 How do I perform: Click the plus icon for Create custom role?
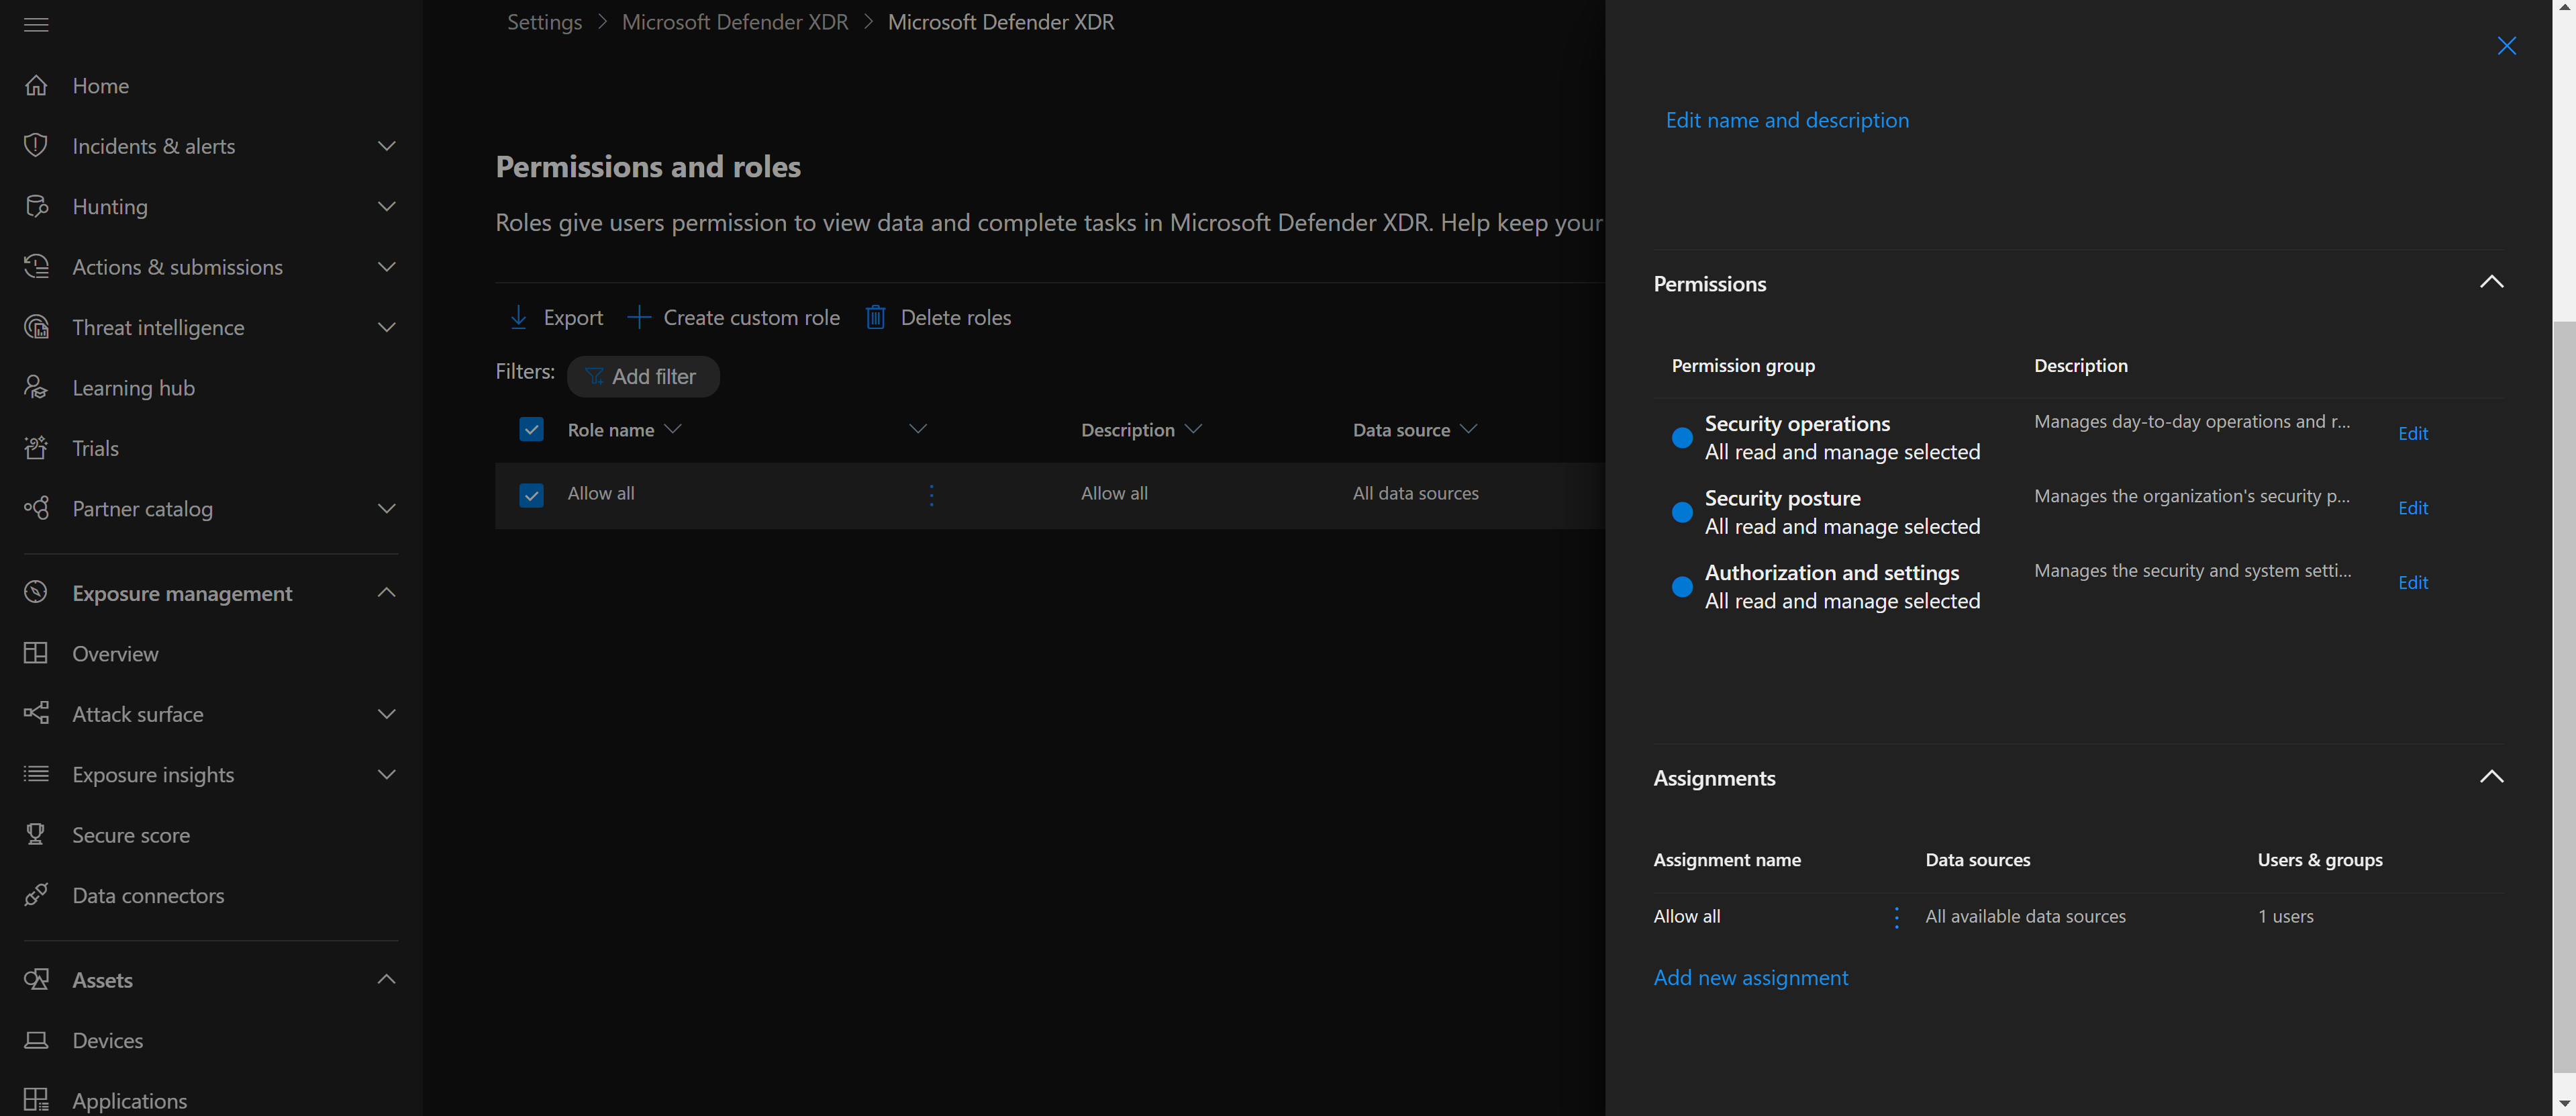tap(639, 318)
